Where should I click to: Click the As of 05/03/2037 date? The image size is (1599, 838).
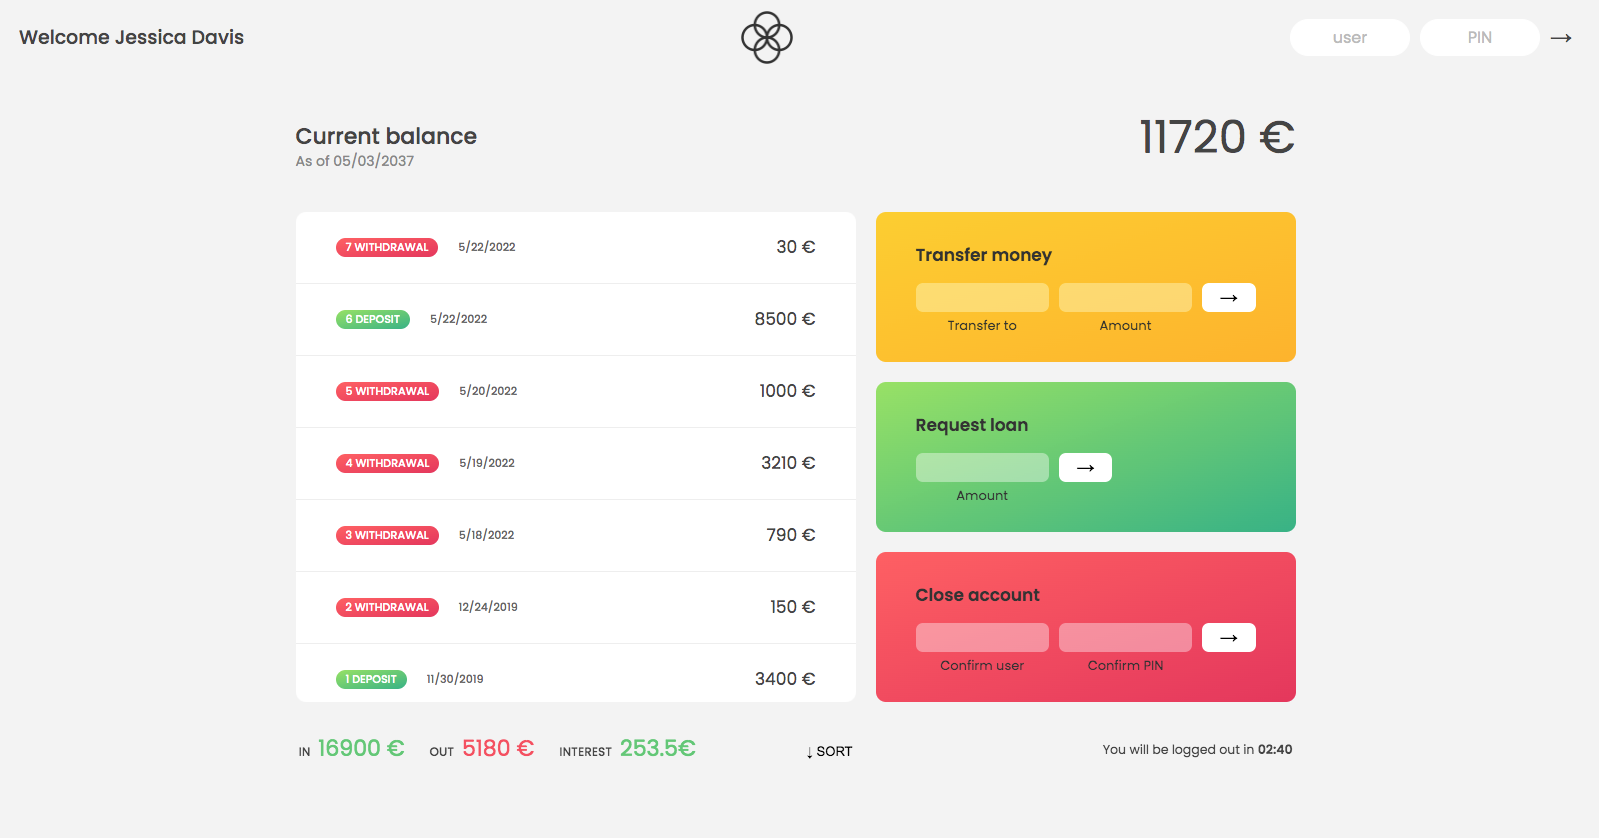355,161
